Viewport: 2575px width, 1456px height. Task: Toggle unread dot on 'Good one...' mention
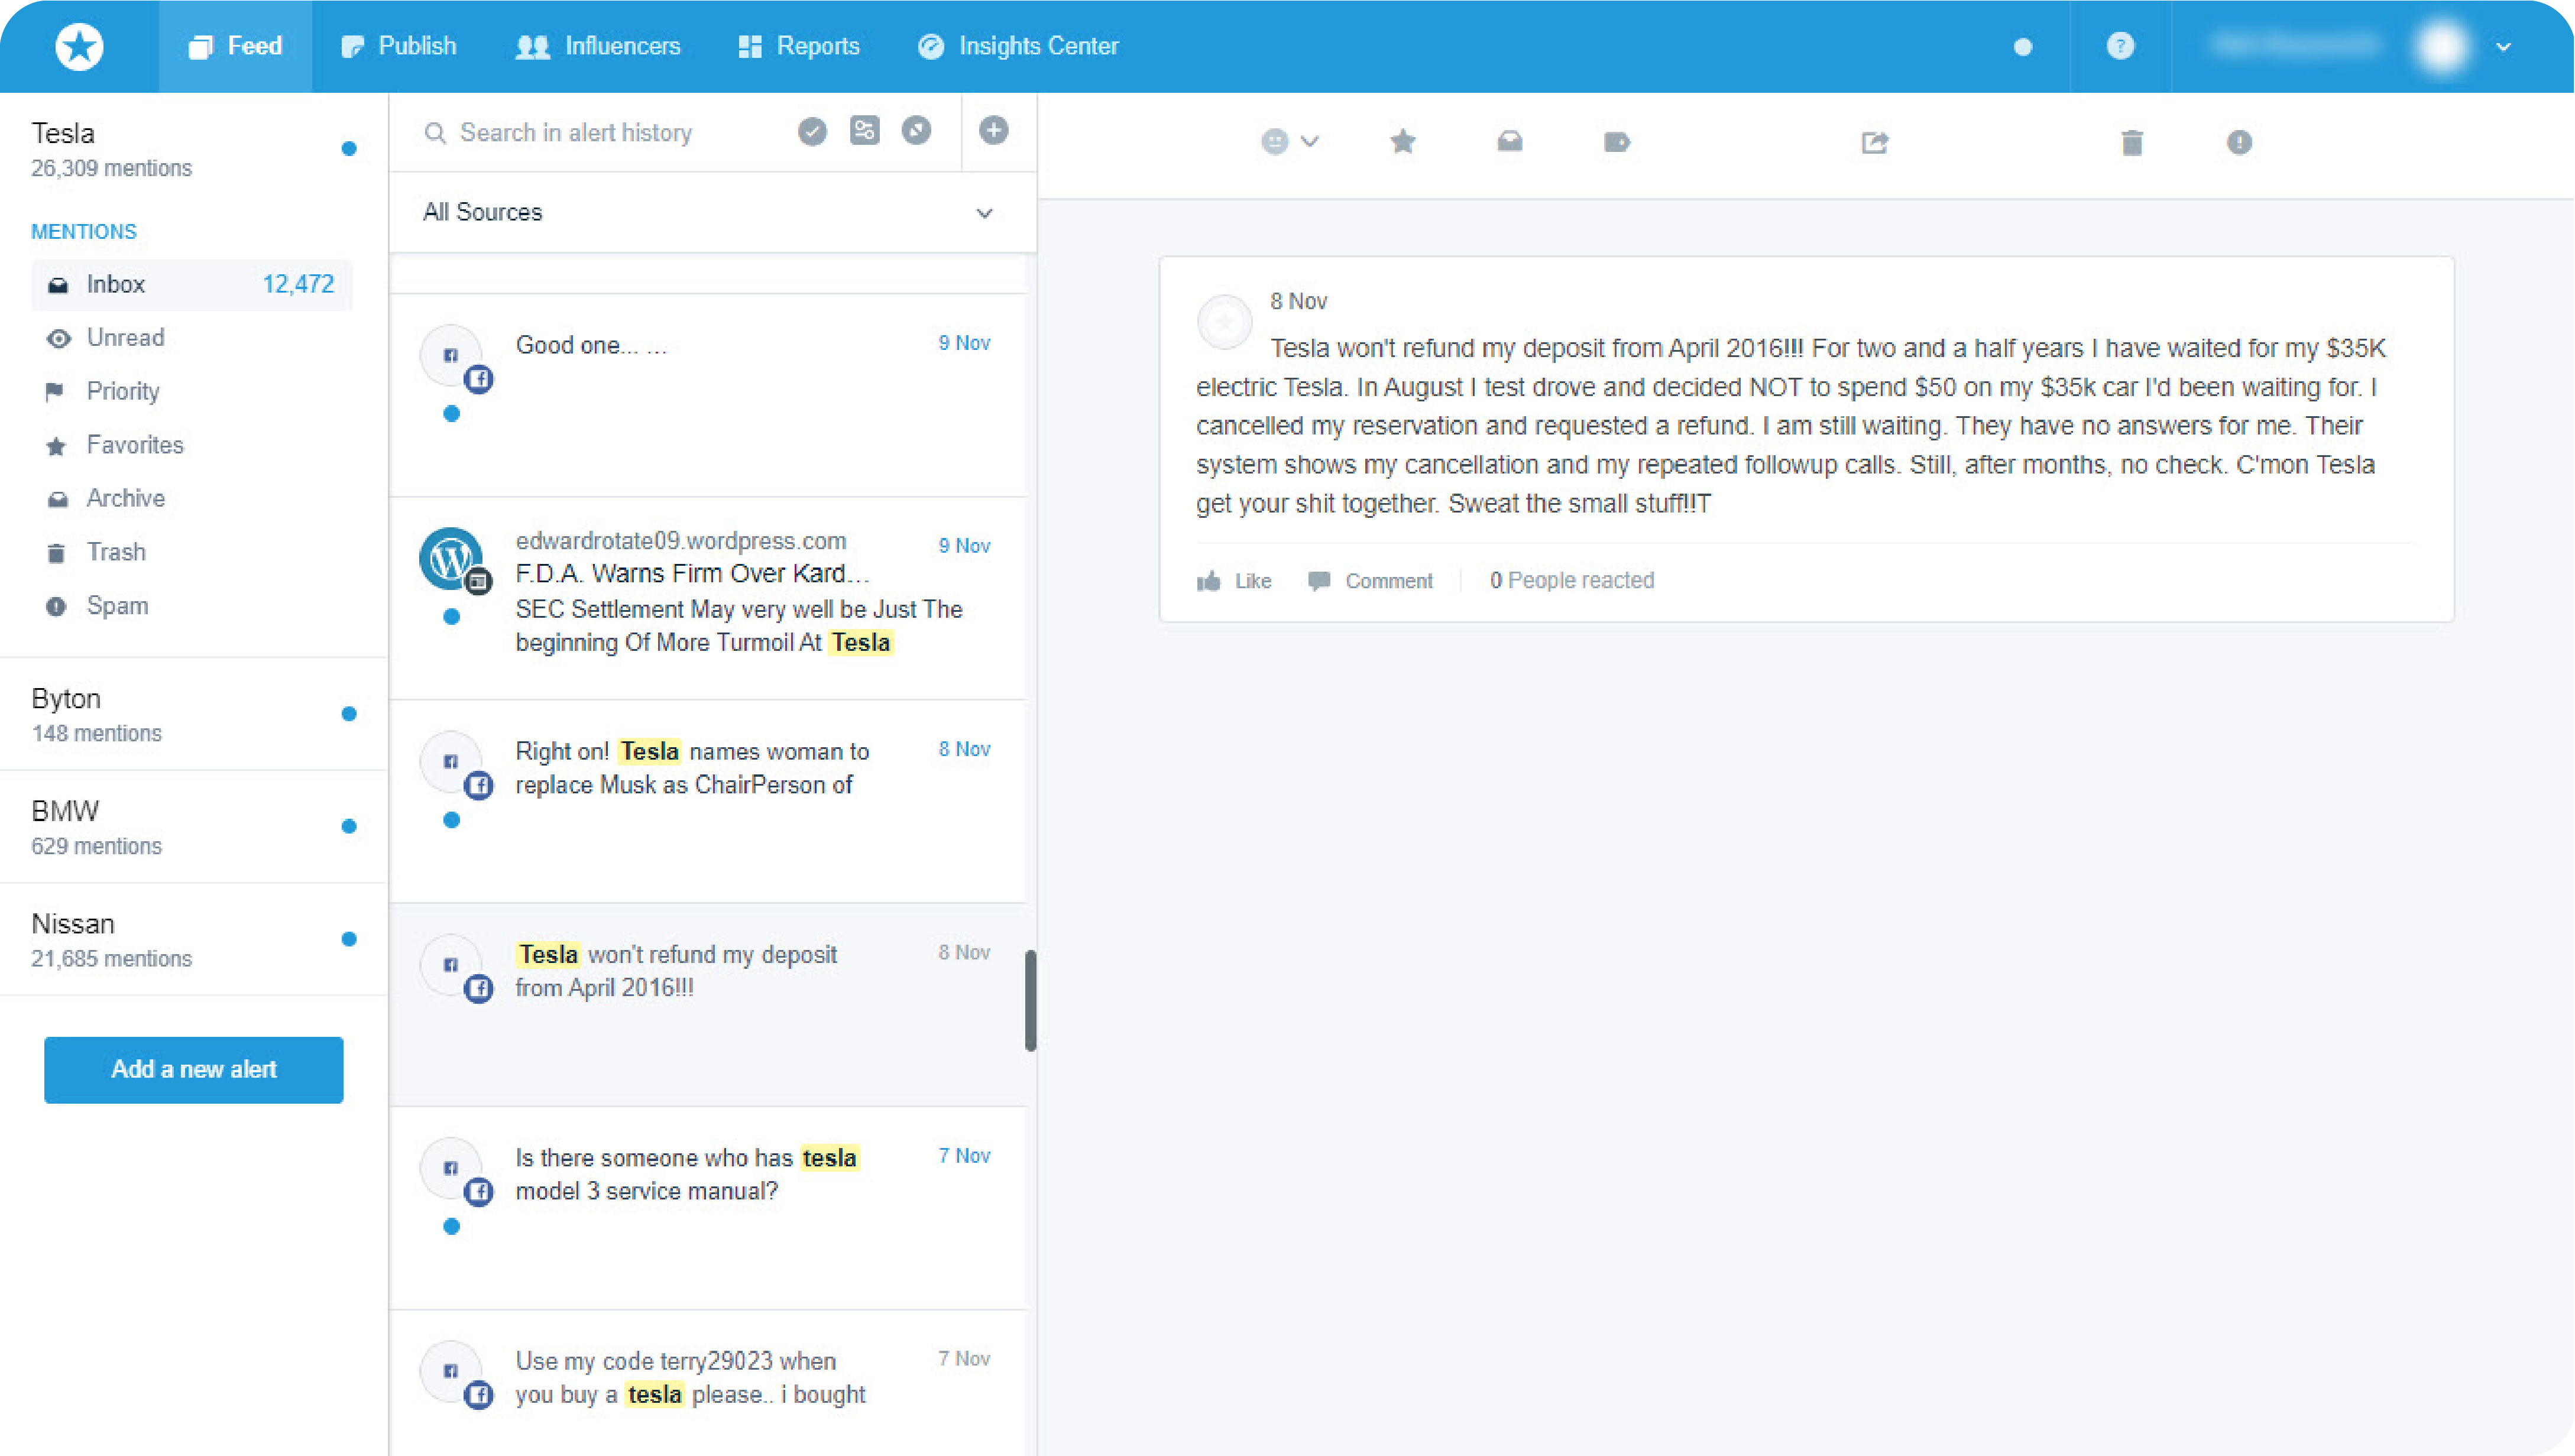click(451, 413)
